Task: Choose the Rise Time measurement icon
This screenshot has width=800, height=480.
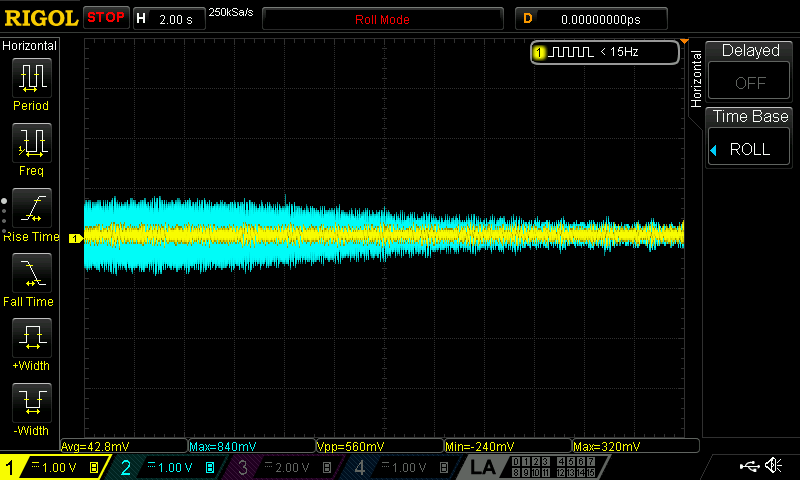Action: pyautogui.click(x=31, y=210)
